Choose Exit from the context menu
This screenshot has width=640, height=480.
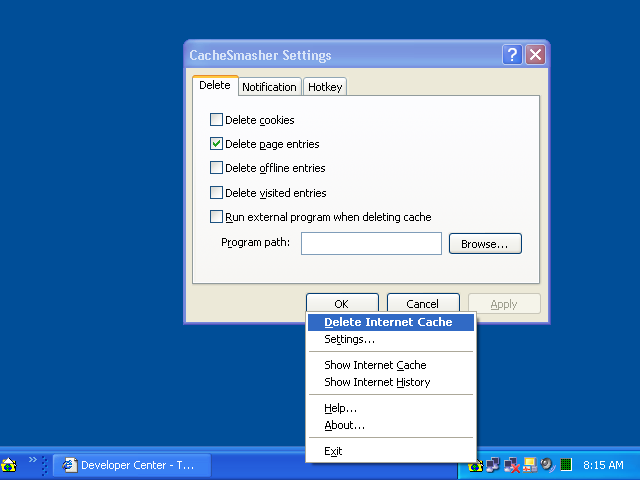click(x=391, y=451)
